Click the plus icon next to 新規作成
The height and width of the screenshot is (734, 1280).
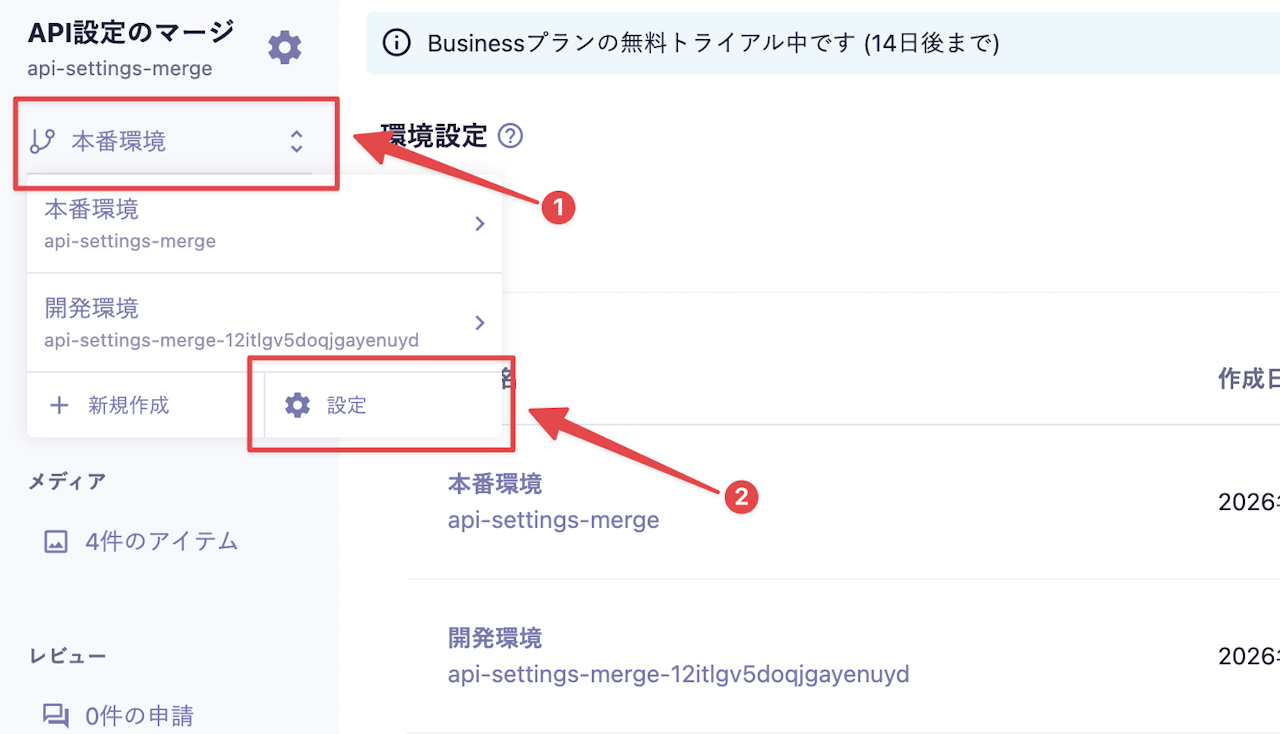point(60,405)
